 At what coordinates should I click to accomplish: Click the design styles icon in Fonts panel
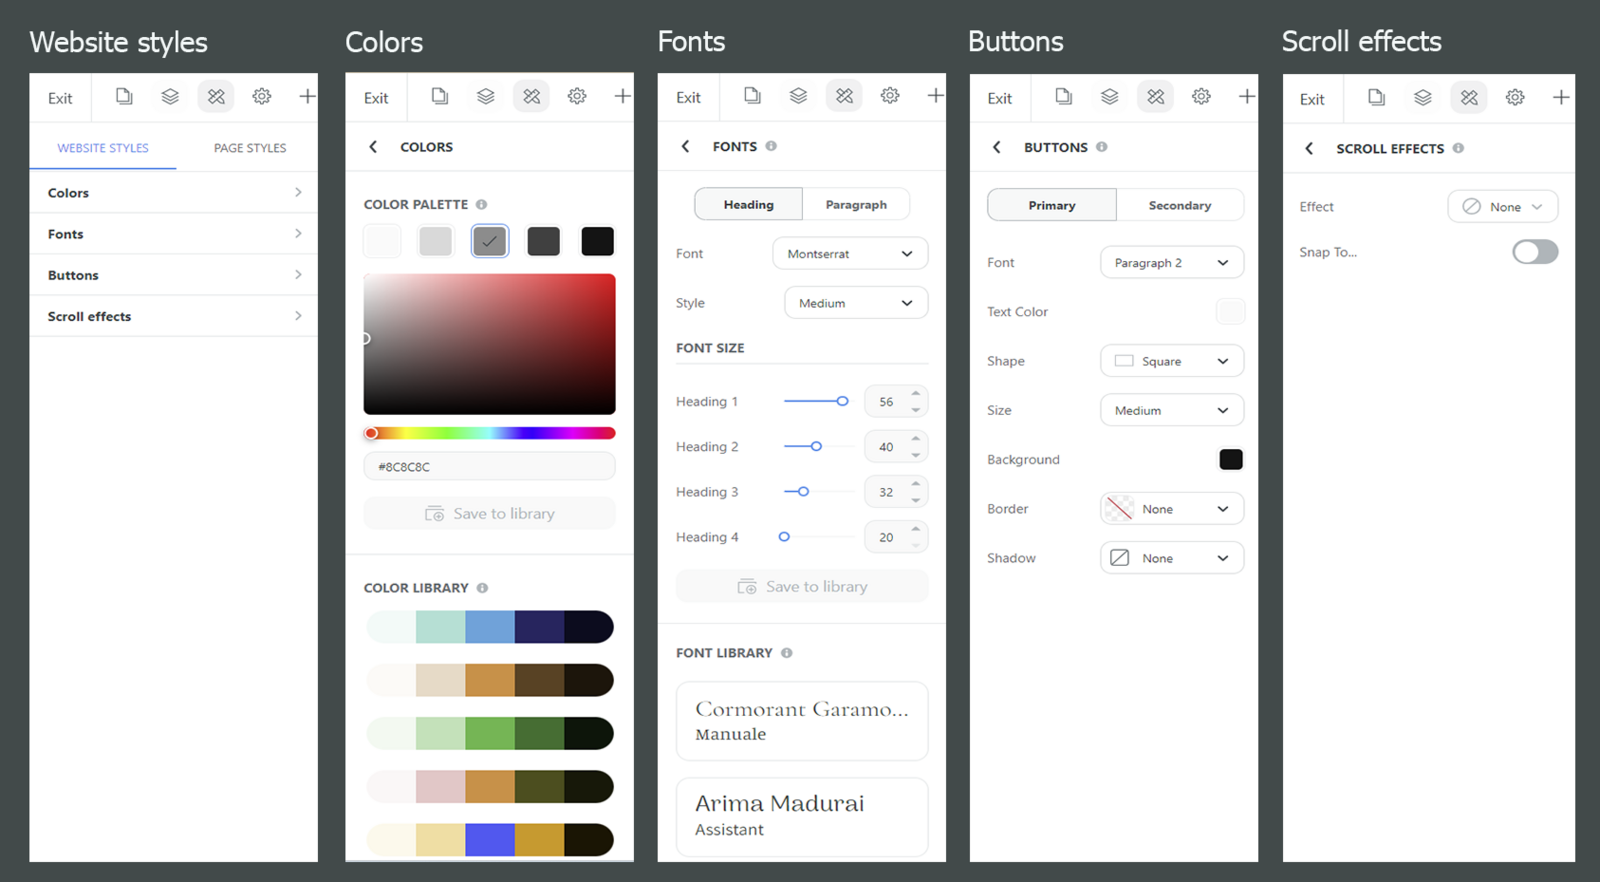point(844,97)
